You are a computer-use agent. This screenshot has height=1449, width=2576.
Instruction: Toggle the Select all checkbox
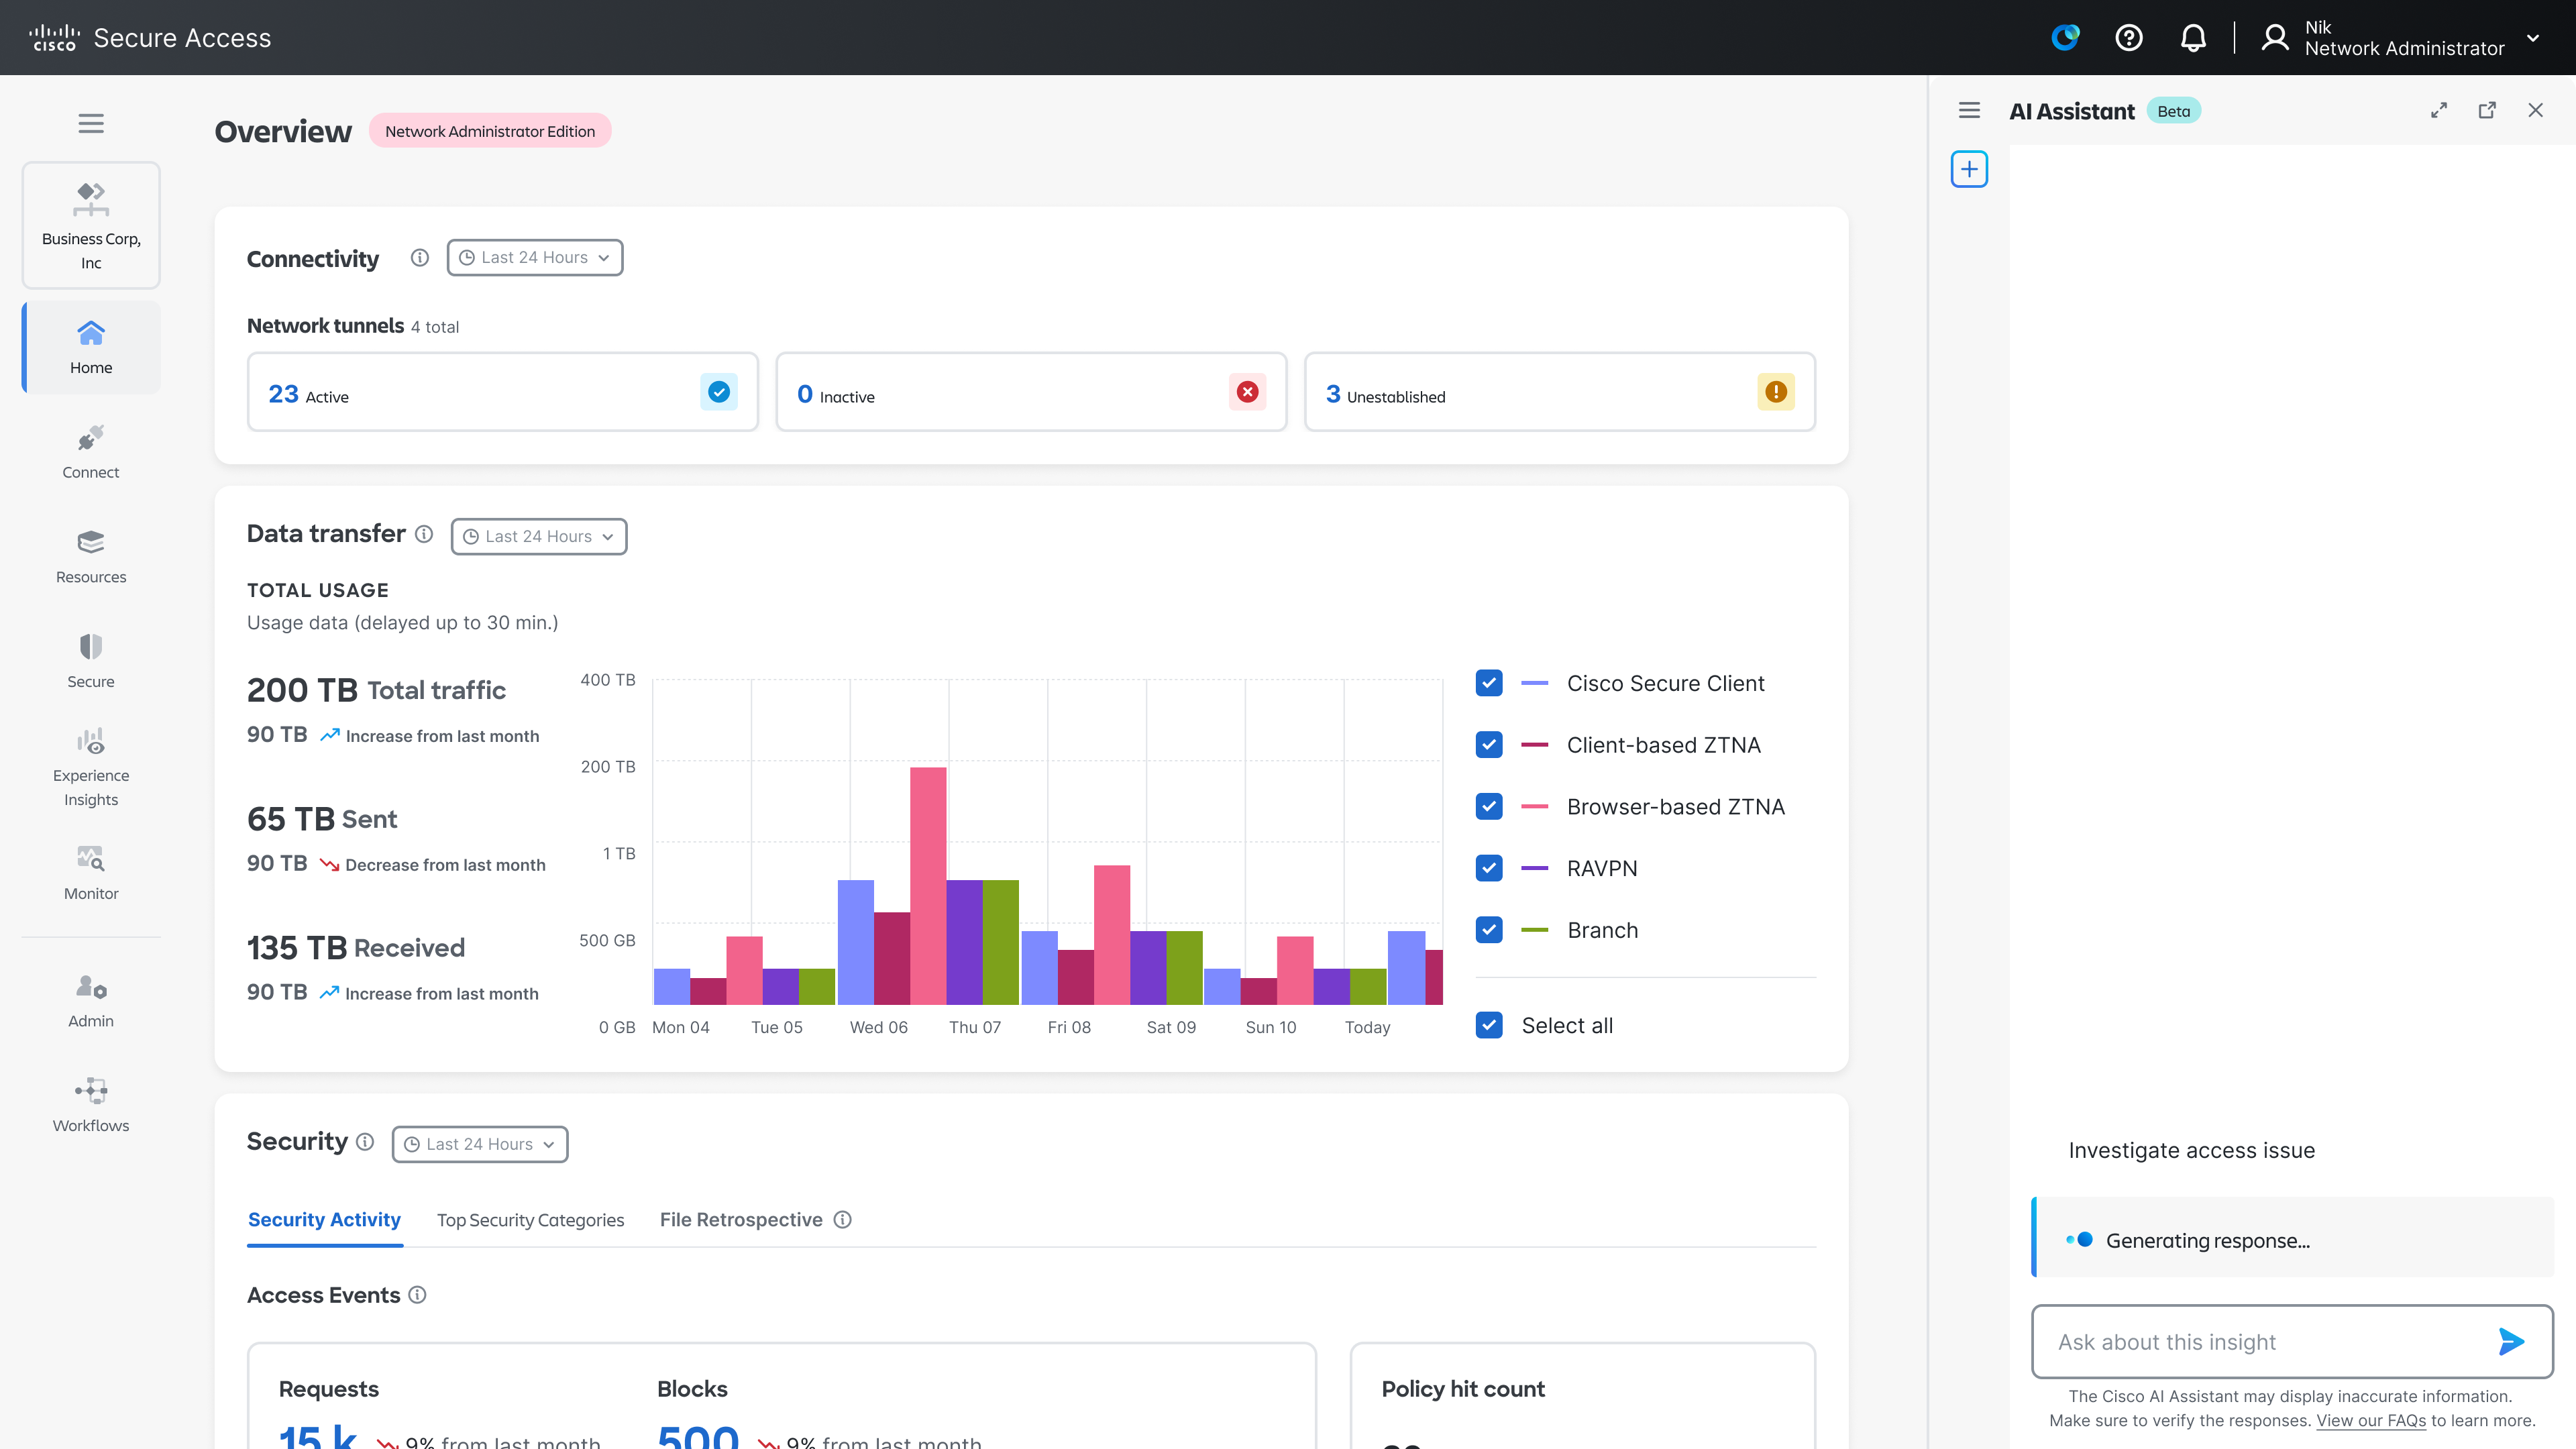click(1488, 1025)
